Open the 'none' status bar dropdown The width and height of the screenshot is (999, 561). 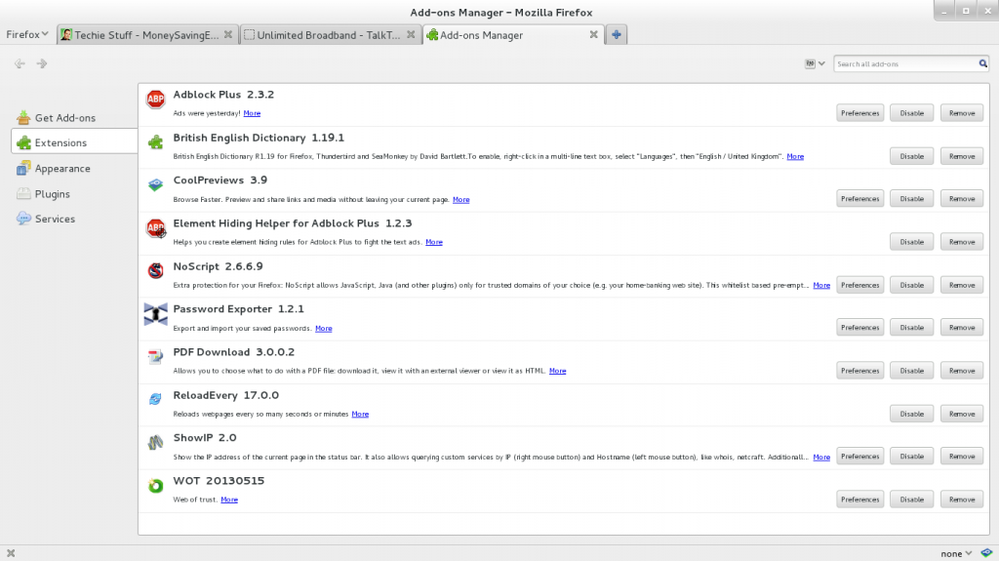956,553
